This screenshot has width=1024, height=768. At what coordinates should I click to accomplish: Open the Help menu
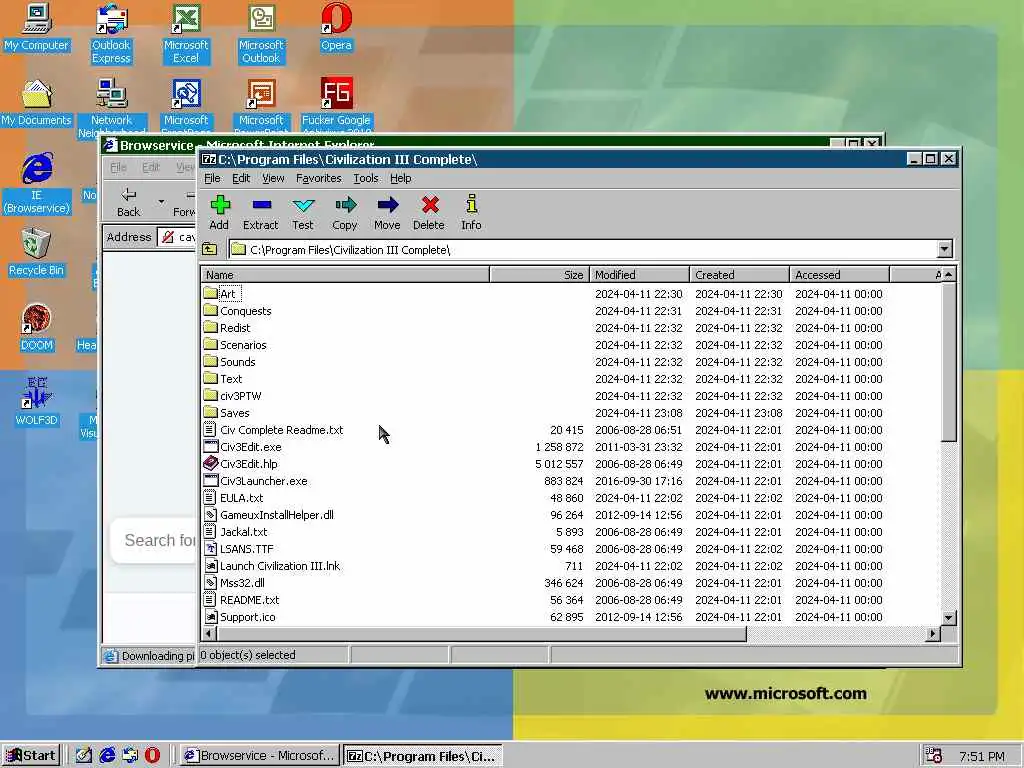pos(400,178)
